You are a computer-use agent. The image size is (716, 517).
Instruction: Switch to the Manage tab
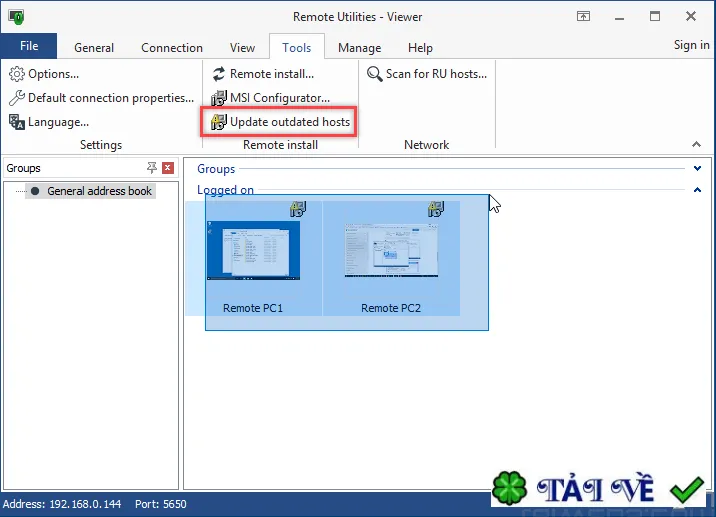359,47
